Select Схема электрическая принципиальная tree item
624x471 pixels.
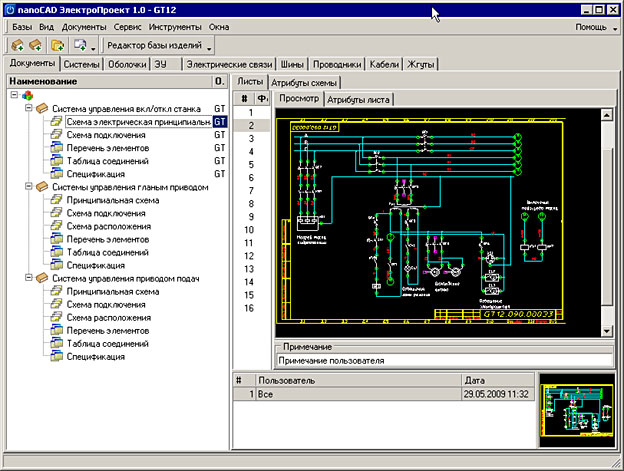[138, 122]
